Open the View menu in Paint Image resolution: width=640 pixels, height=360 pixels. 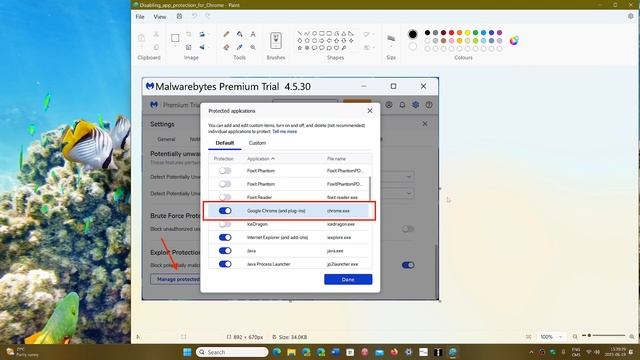(160, 17)
